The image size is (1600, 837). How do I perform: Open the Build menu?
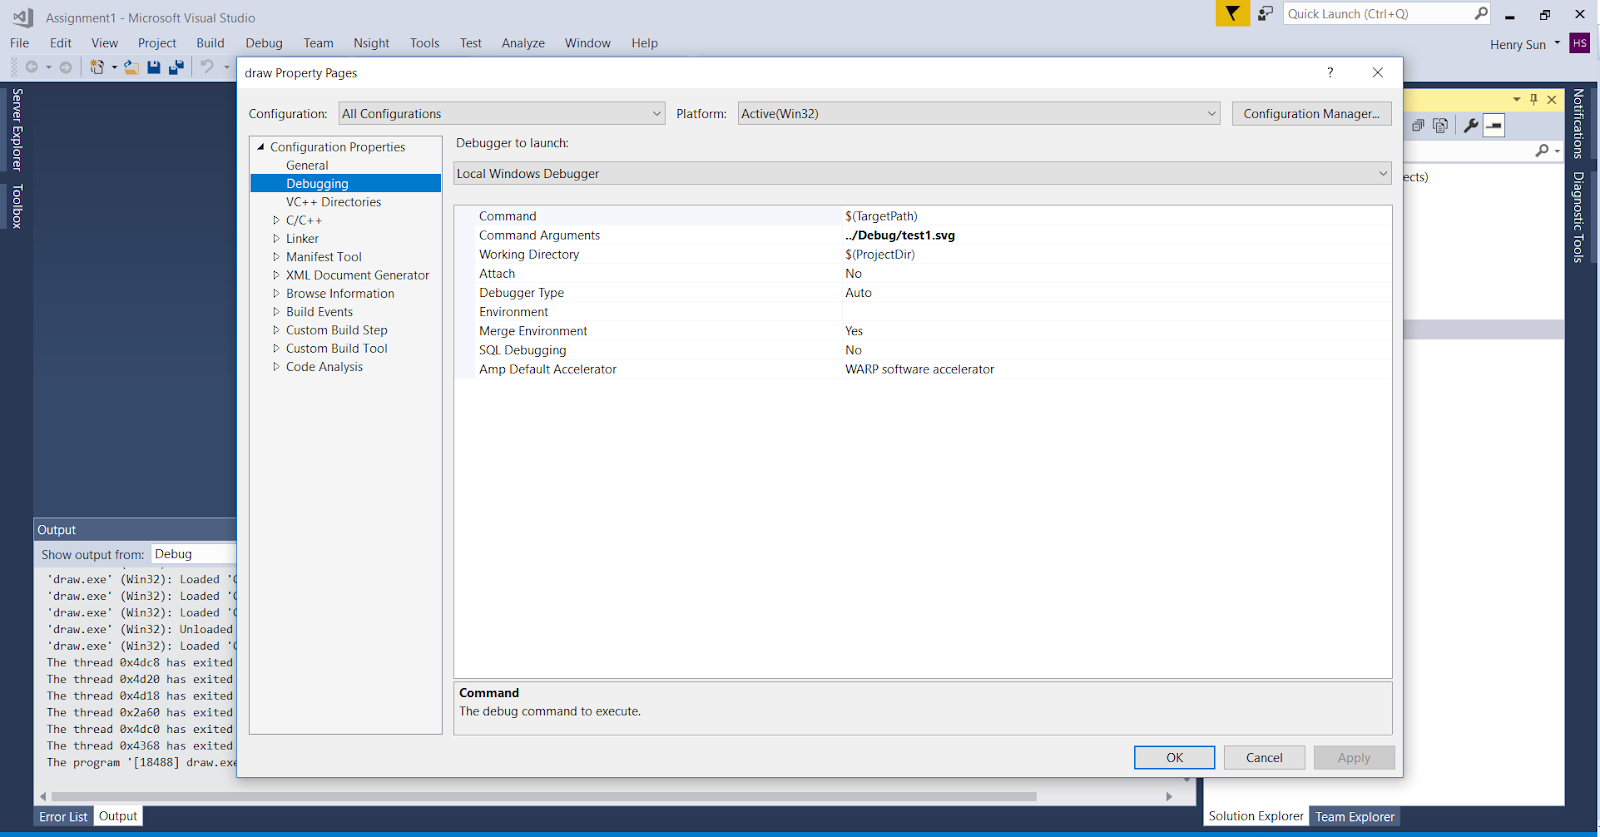pyautogui.click(x=210, y=43)
